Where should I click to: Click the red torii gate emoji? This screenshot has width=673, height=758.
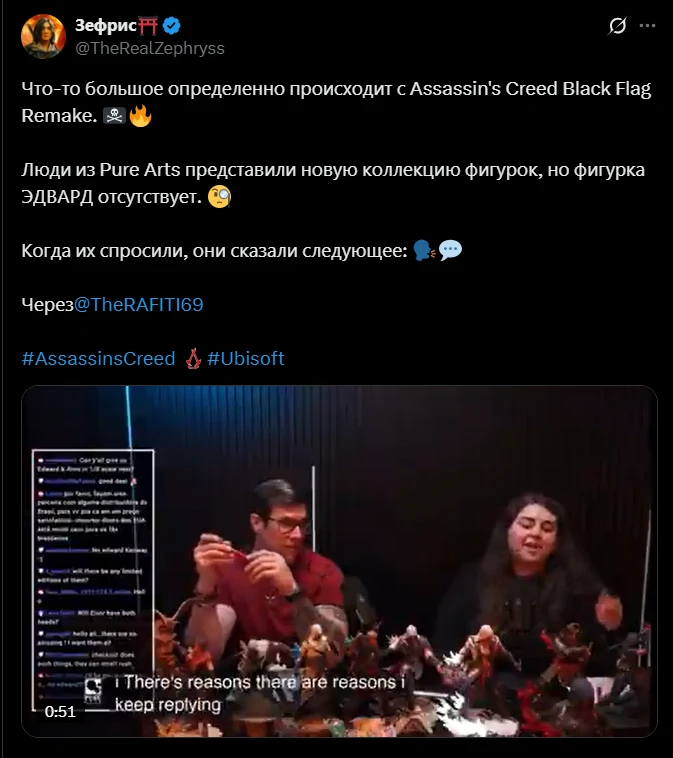(x=148, y=25)
